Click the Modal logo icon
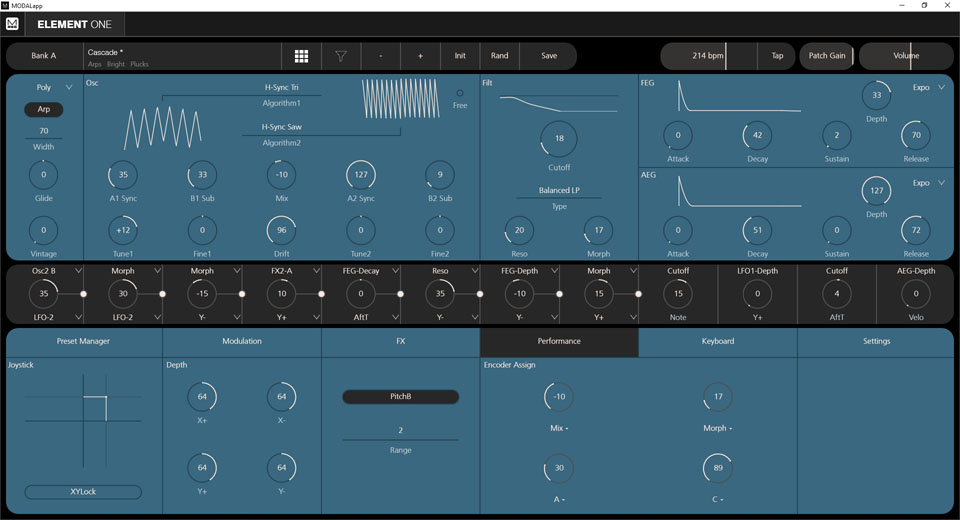The height and width of the screenshot is (520, 960). [x=12, y=24]
